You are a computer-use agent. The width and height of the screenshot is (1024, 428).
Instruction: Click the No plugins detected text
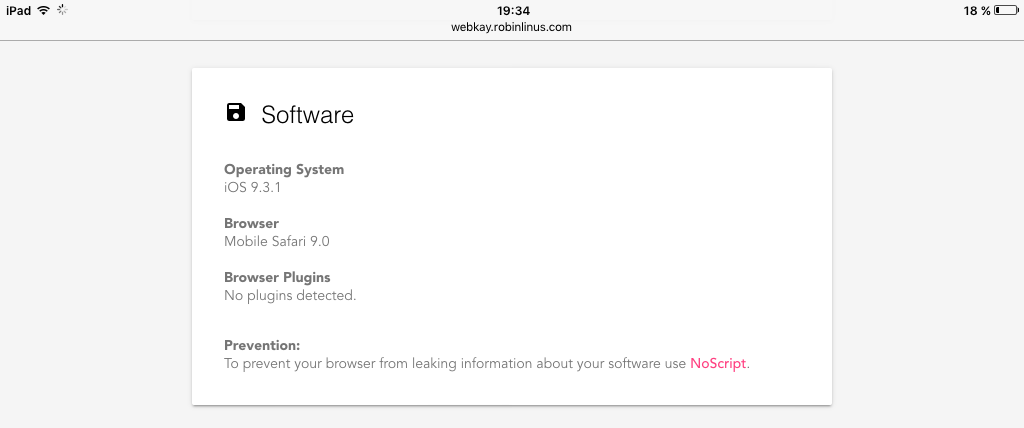(x=290, y=295)
